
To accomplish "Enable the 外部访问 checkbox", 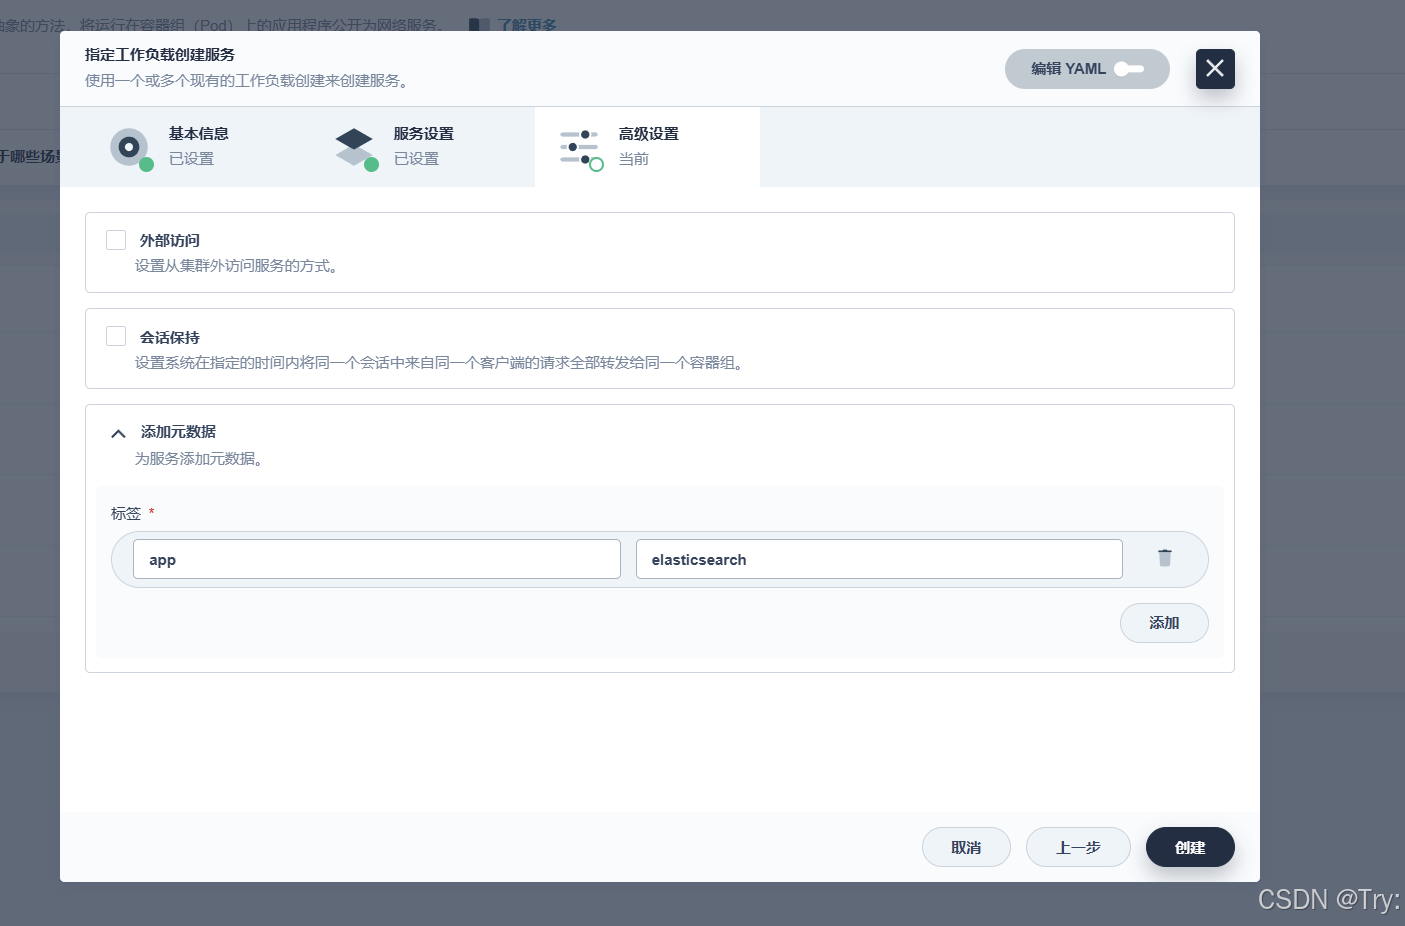I will pos(116,240).
